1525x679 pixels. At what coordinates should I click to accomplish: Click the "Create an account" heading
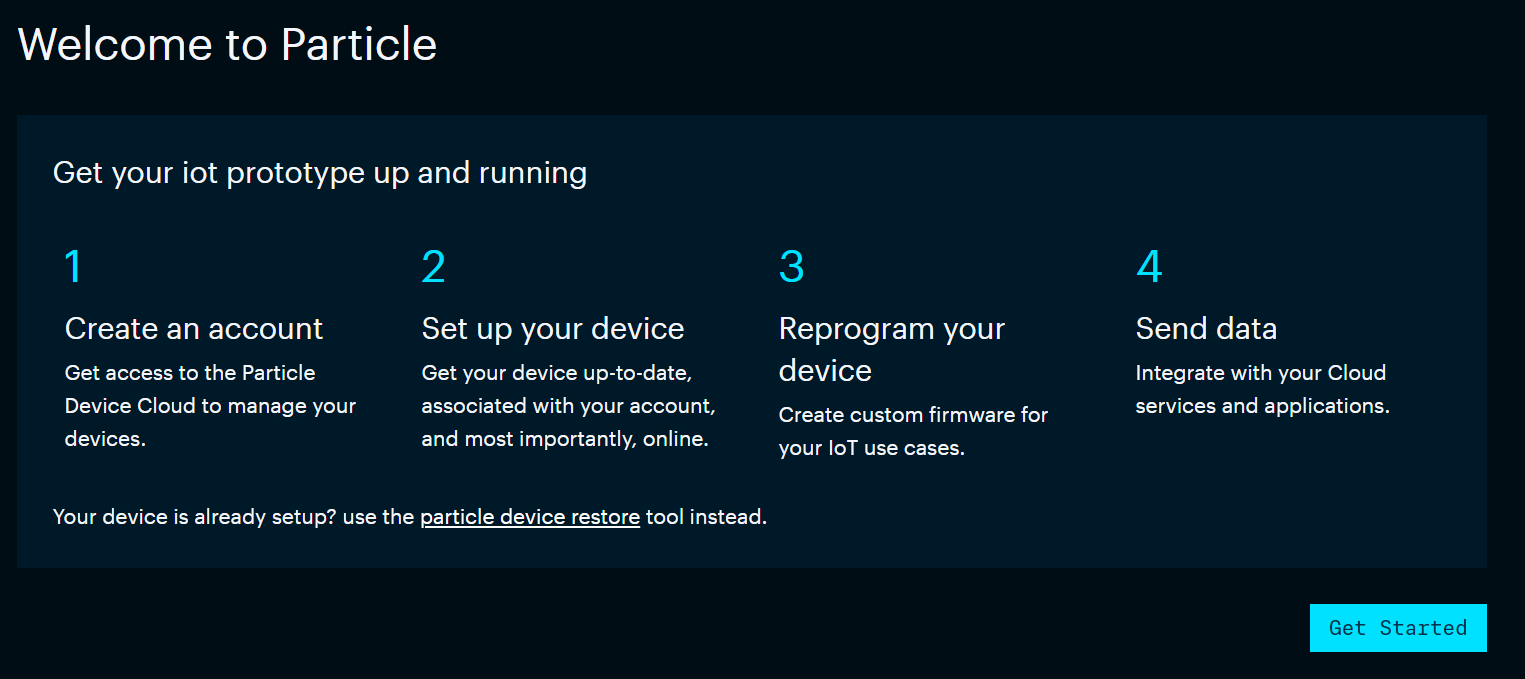click(x=194, y=328)
